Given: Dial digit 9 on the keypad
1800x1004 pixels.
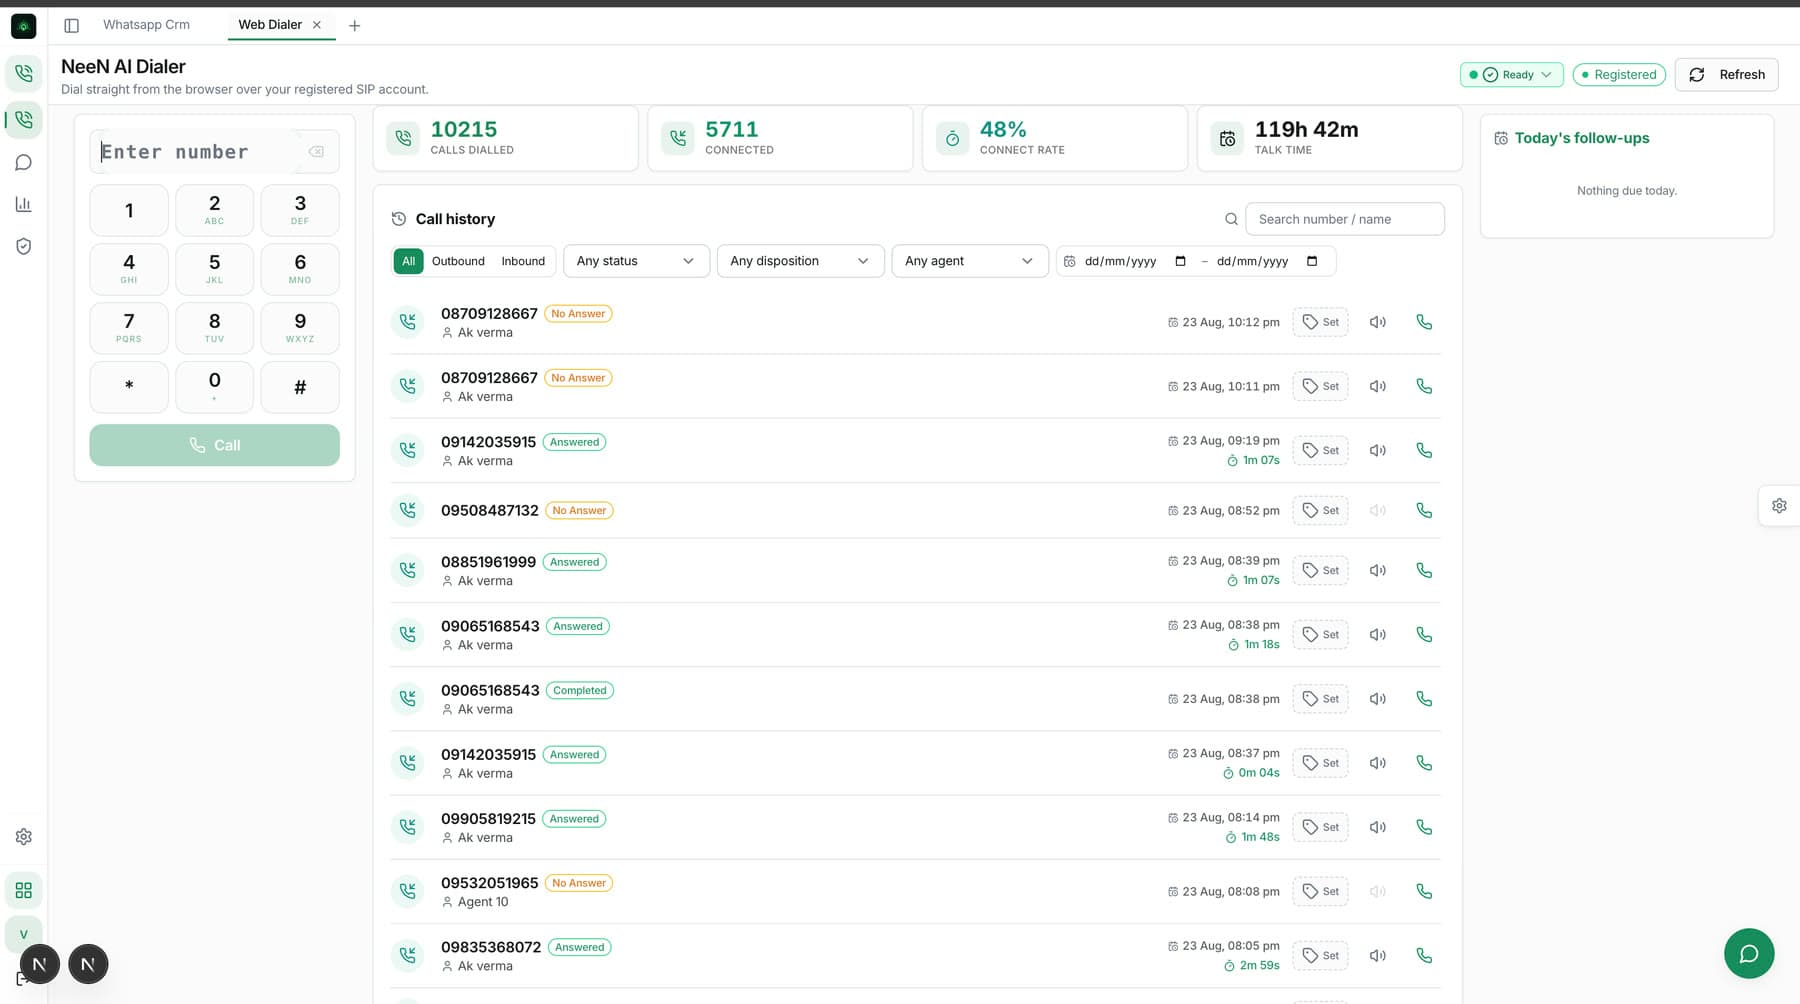Looking at the screenshot, I should (300, 328).
